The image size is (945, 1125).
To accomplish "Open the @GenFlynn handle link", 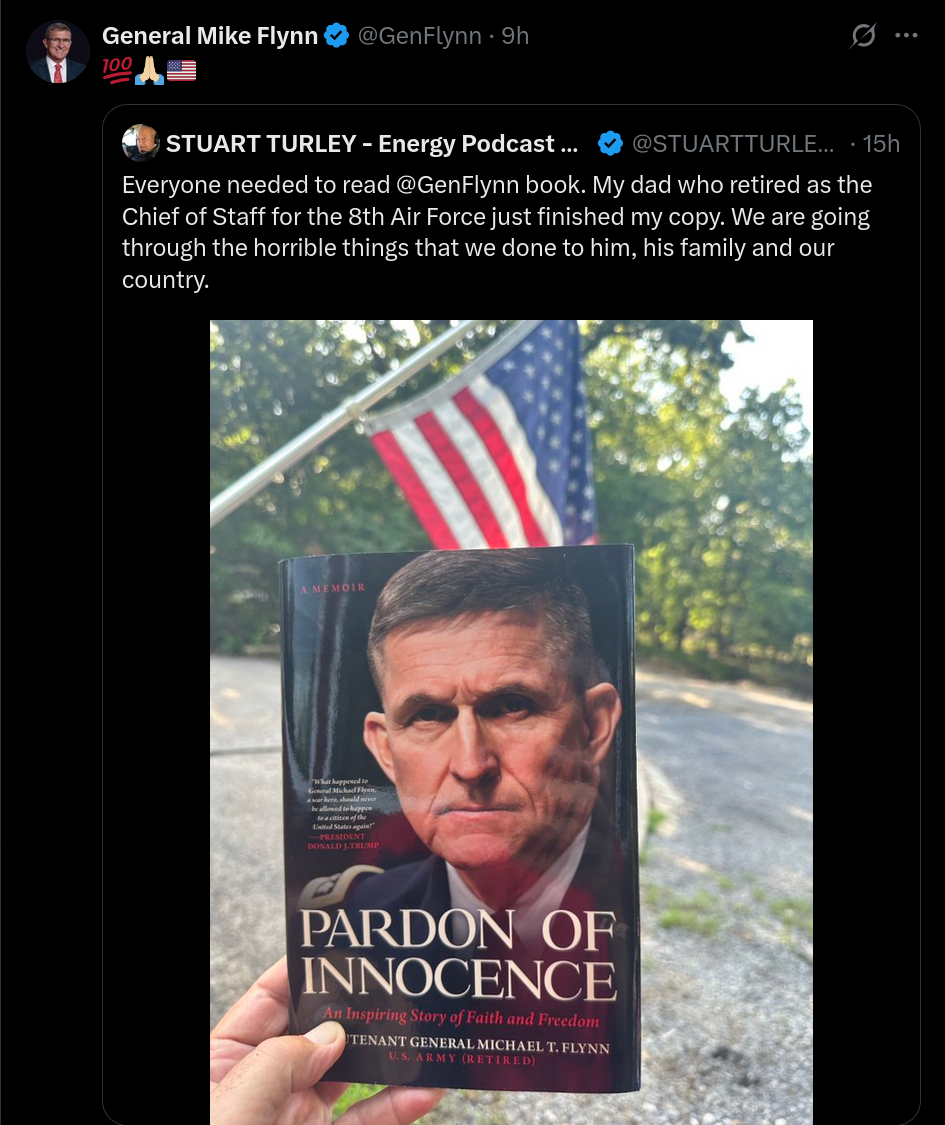I will coord(419,35).
